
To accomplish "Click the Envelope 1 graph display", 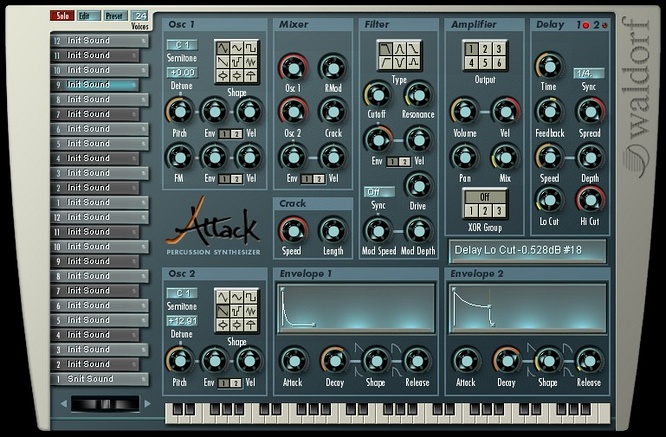I will (x=356, y=309).
